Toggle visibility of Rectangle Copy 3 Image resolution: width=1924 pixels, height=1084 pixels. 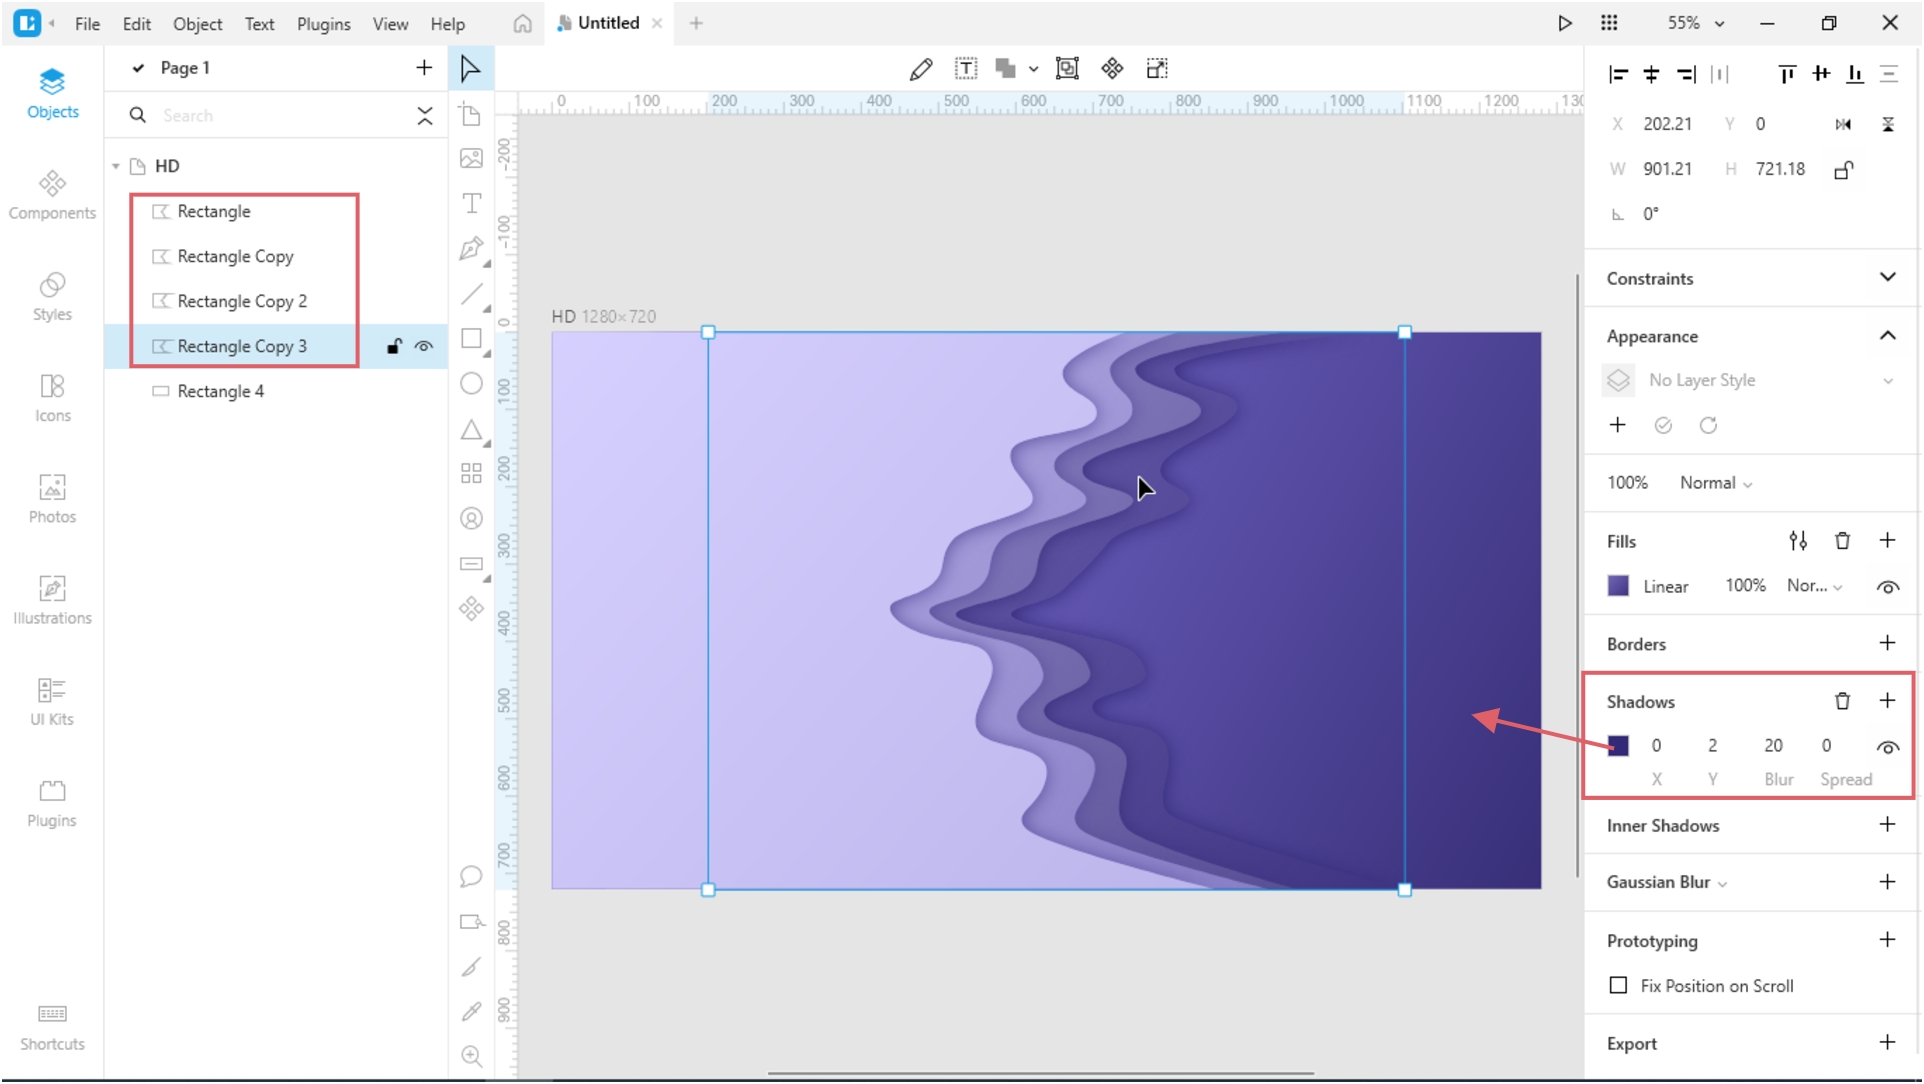click(424, 345)
